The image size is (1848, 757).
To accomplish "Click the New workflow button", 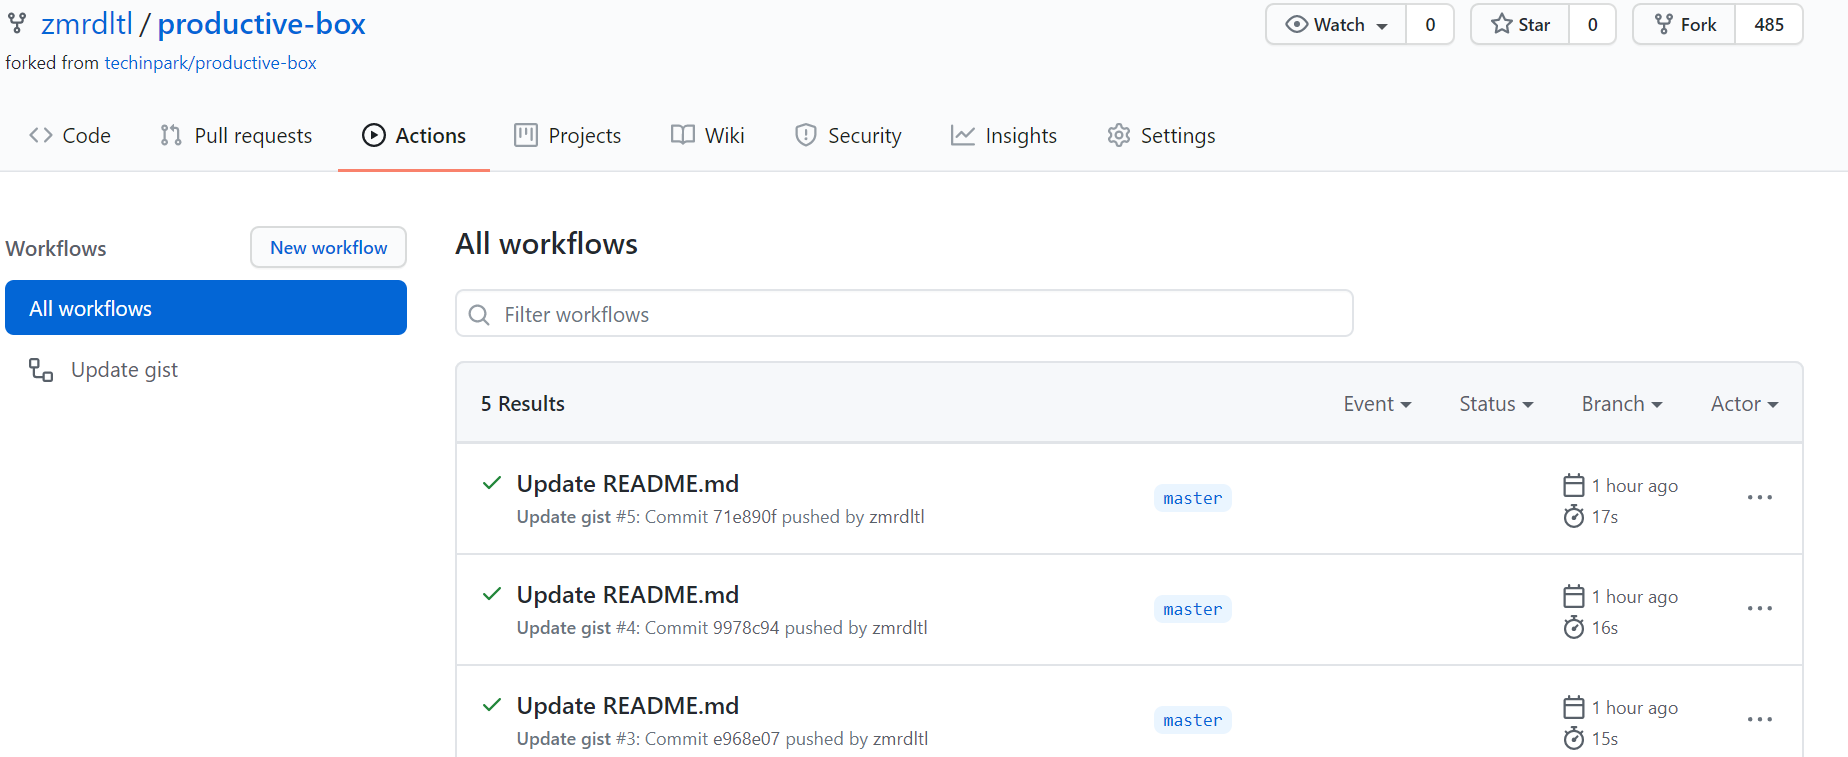I will pyautogui.click(x=328, y=247).
